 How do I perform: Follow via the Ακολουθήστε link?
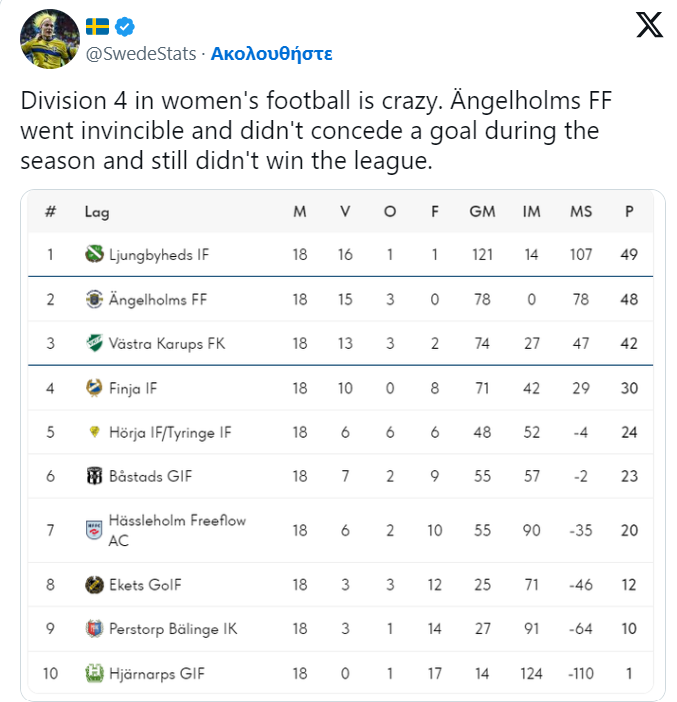click(271, 54)
